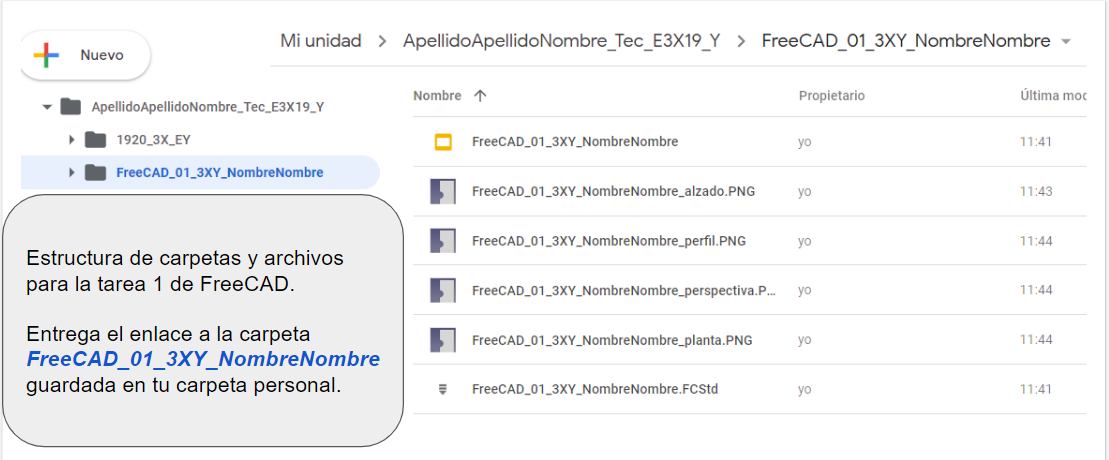Viewport: 1109px width, 460px height.
Task: Select FreeCAD_01_3XY_NombreNombre folder in sidebar tree
Action: (219, 172)
